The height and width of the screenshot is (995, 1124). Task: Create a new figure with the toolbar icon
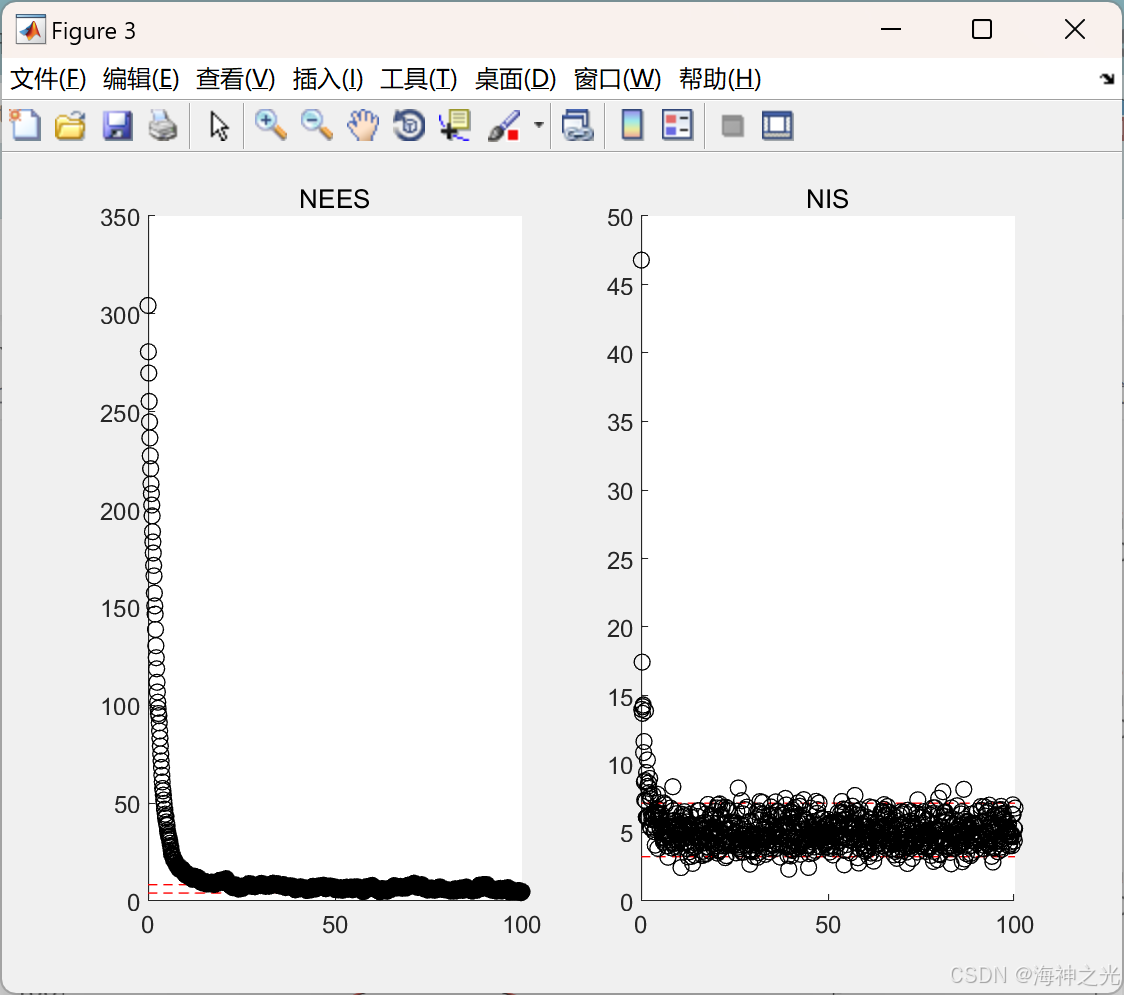[26, 125]
